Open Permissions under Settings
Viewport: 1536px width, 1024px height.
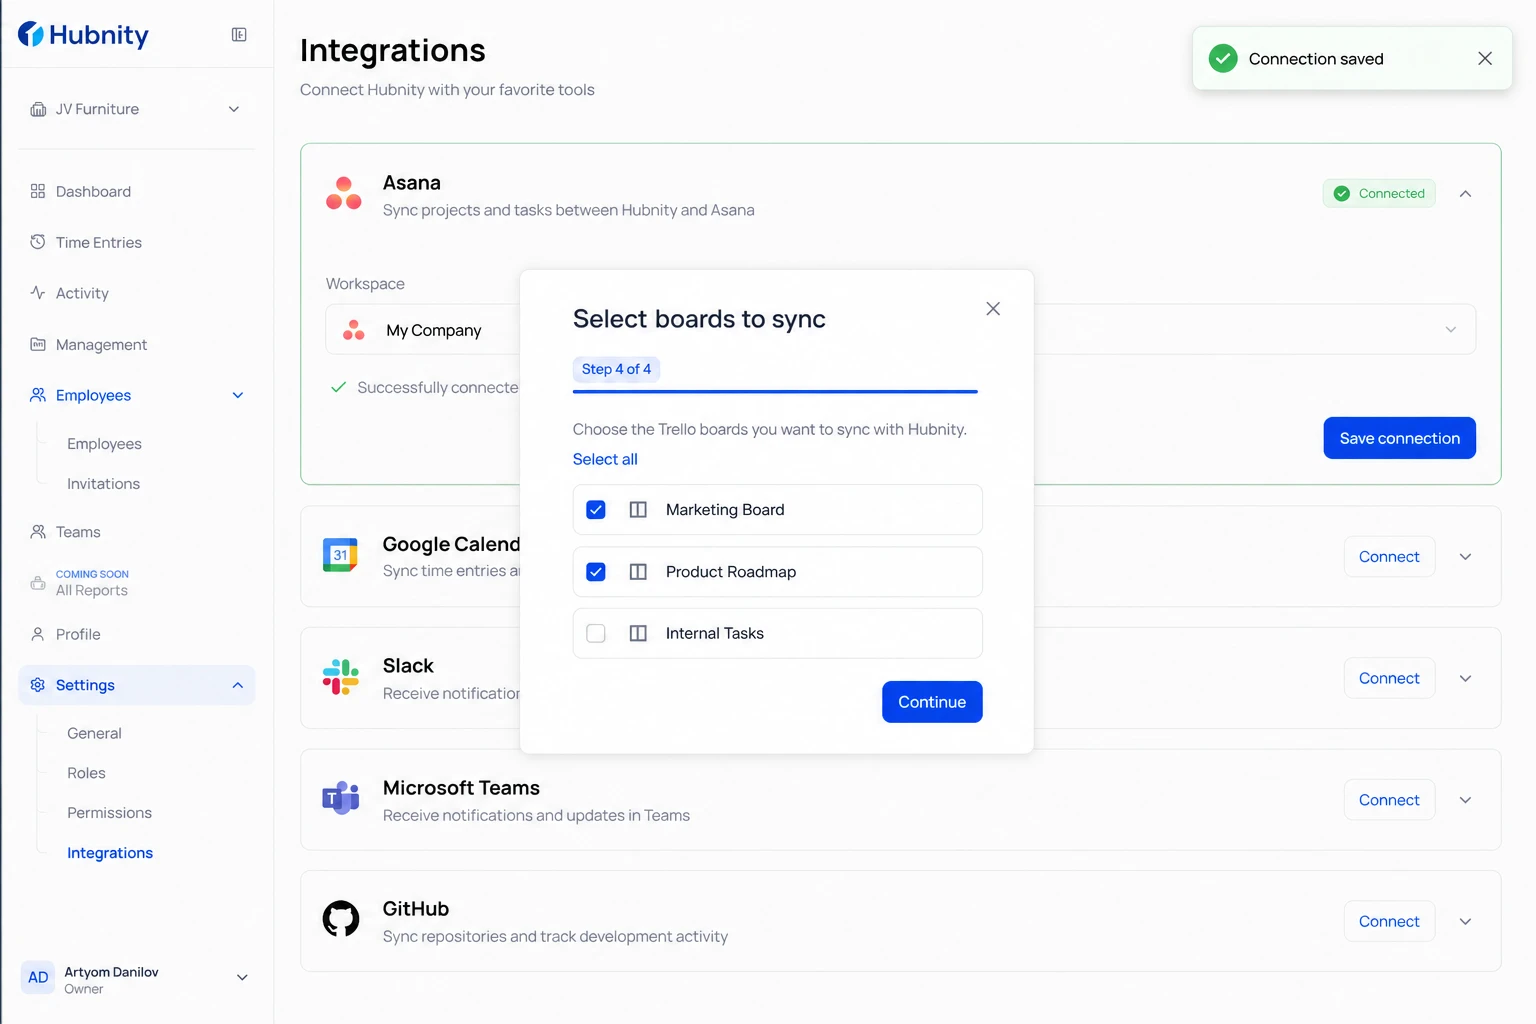pyautogui.click(x=109, y=813)
